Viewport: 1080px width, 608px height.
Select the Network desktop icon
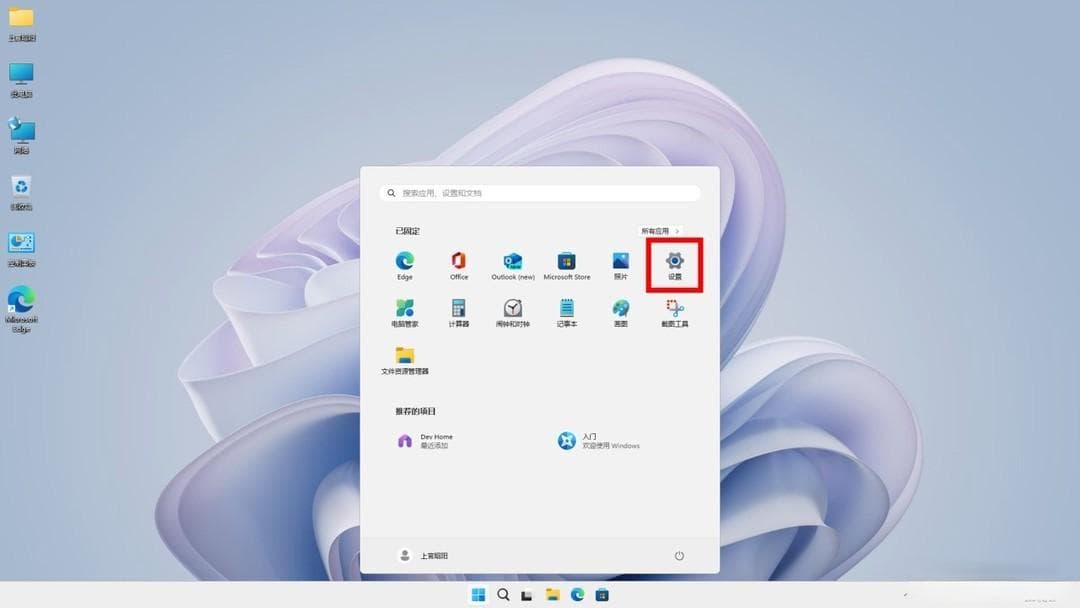click(21, 136)
